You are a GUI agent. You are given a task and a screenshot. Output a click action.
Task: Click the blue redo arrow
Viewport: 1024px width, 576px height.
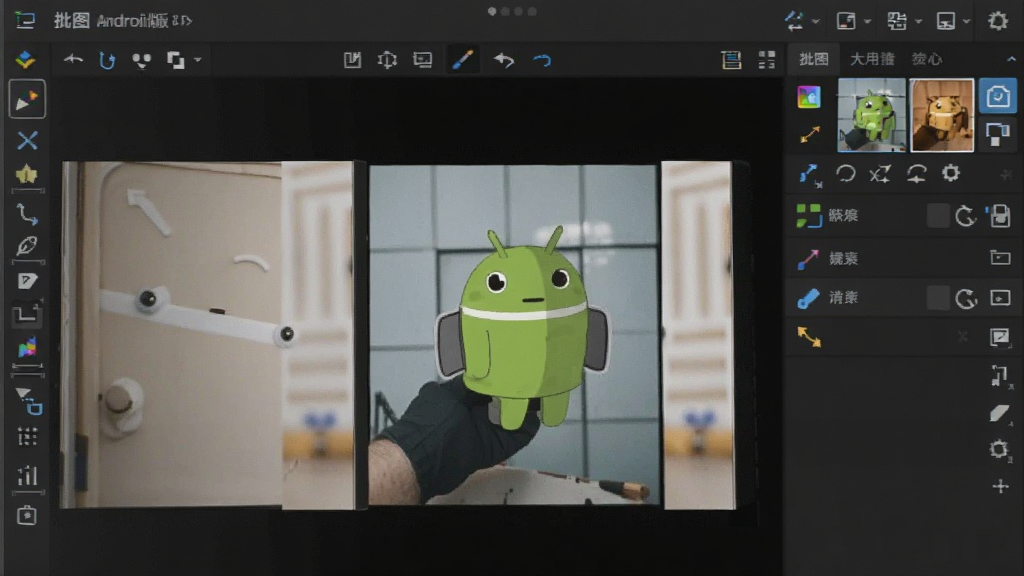[x=541, y=60]
